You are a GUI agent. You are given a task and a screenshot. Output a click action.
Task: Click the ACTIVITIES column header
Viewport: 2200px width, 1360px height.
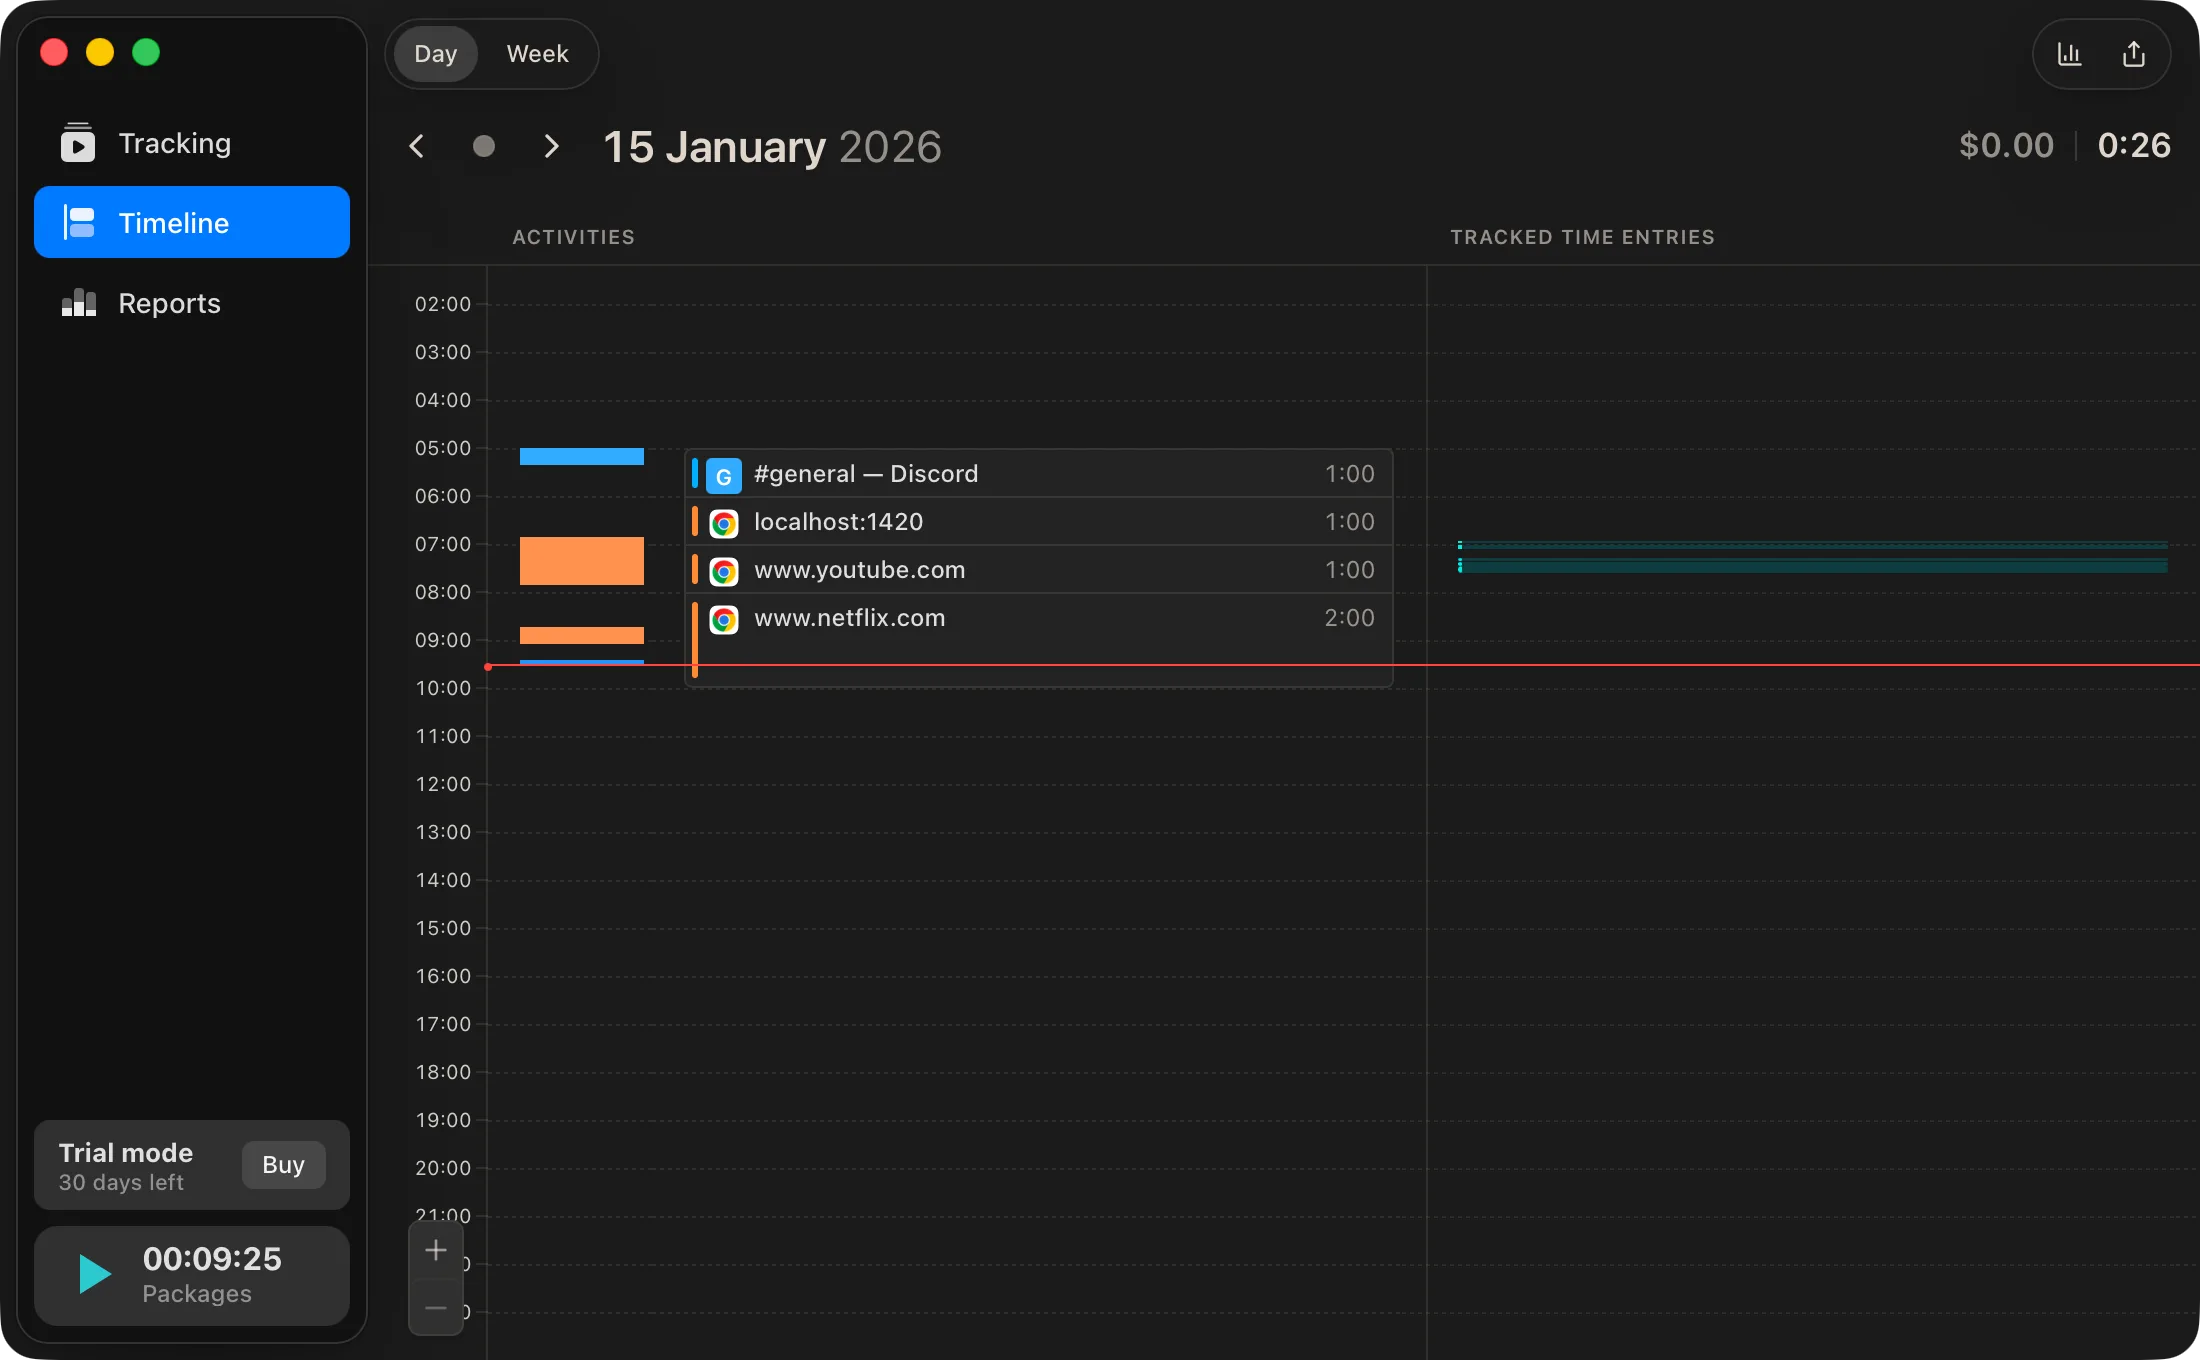click(574, 237)
